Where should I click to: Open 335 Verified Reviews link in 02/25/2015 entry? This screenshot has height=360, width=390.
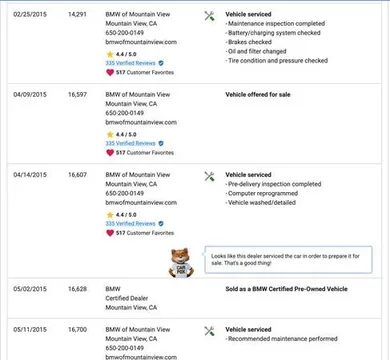(x=130, y=63)
